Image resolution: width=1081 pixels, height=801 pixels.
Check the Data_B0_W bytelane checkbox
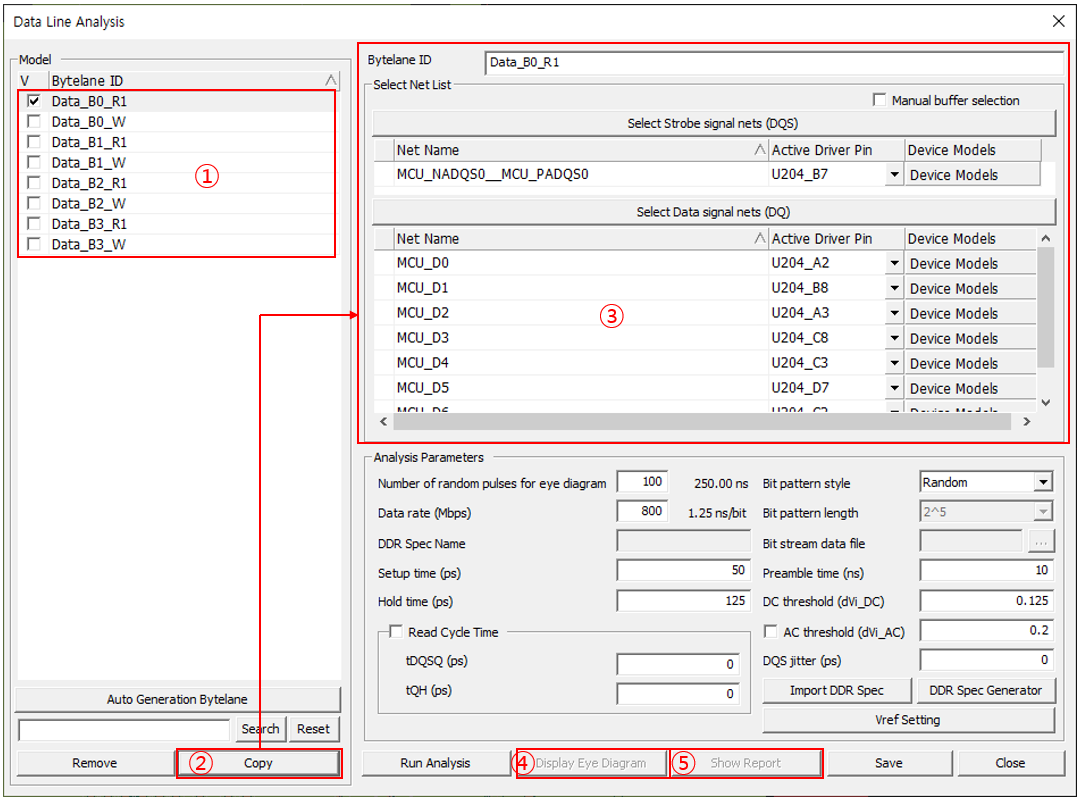(34, 122)
